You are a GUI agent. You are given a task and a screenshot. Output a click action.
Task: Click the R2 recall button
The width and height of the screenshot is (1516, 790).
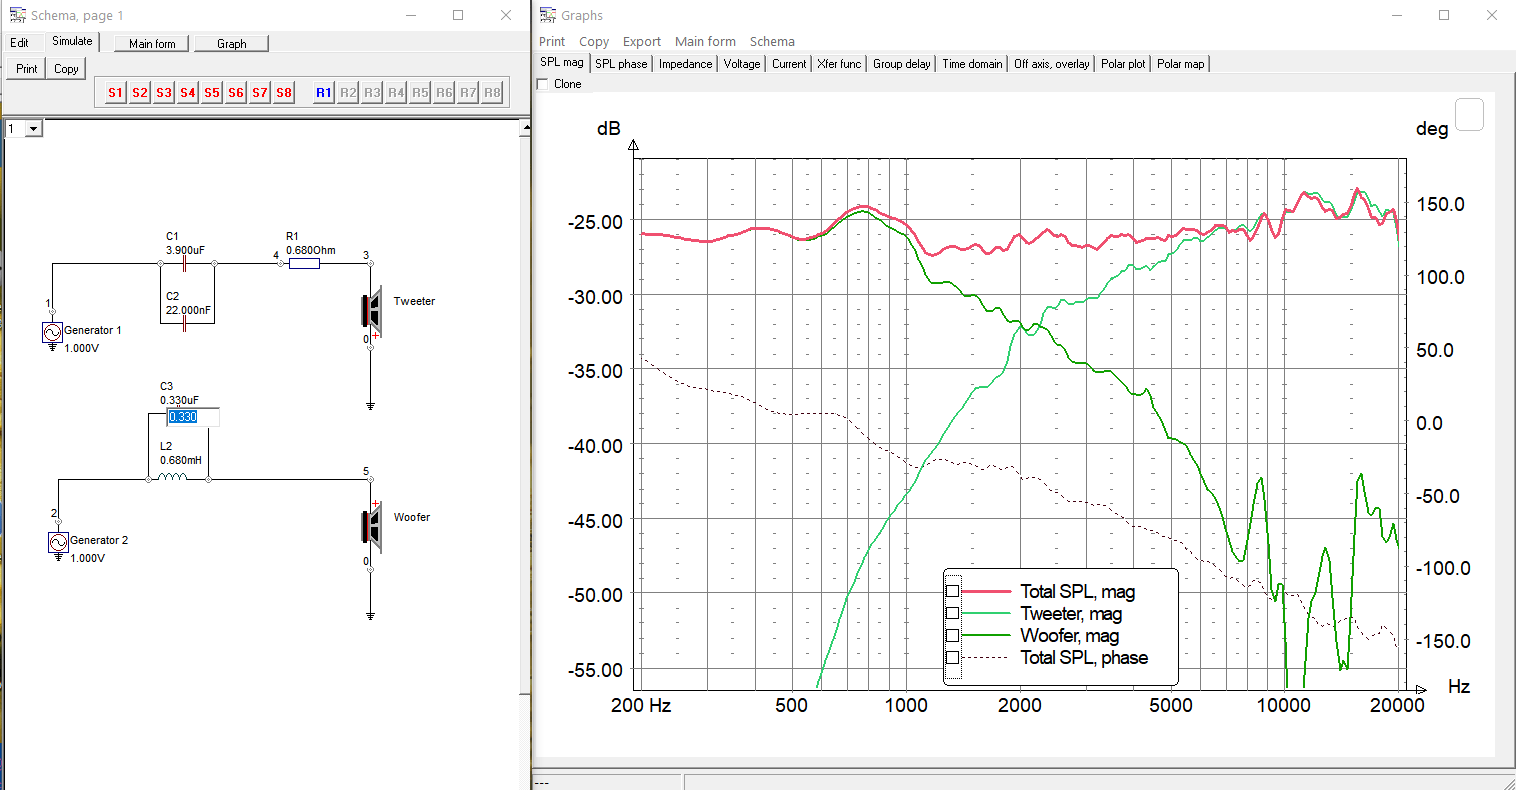pos(348,92)
